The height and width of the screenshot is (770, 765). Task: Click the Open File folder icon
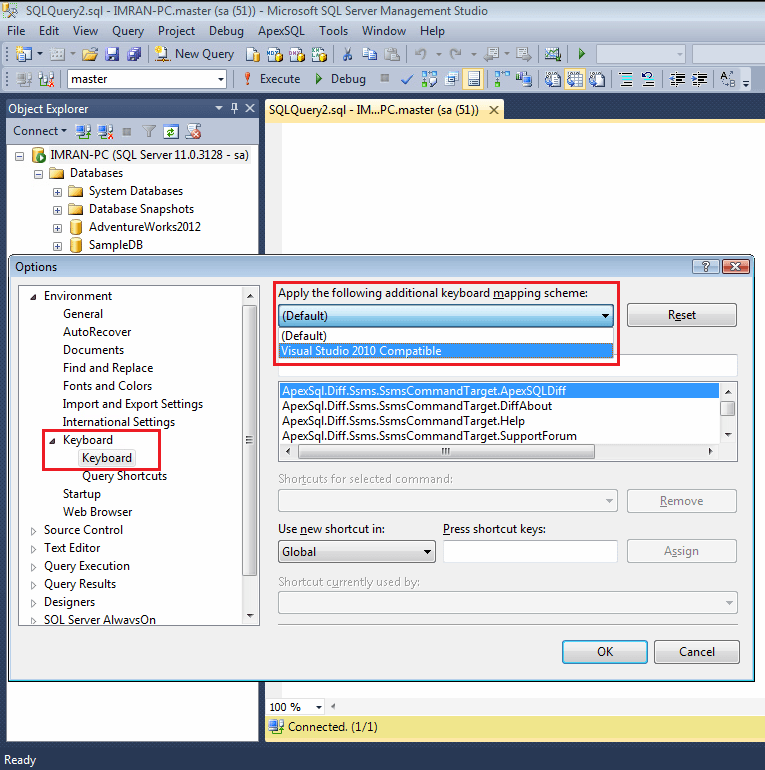(x=90, y=54)
